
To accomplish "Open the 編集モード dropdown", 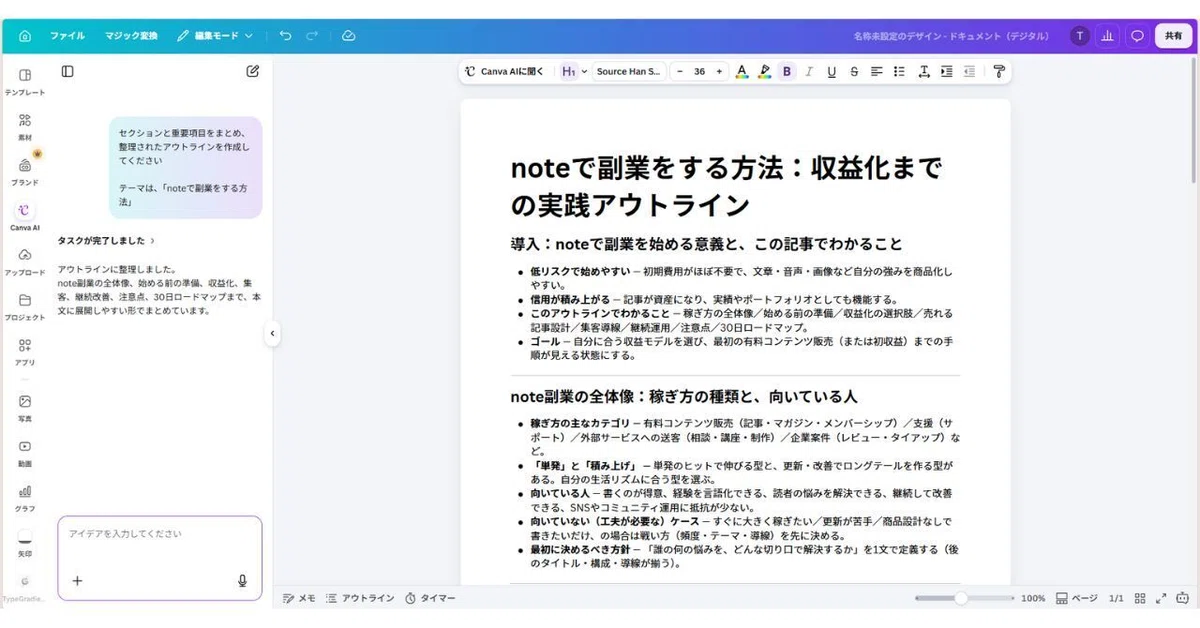I will 215,36.
